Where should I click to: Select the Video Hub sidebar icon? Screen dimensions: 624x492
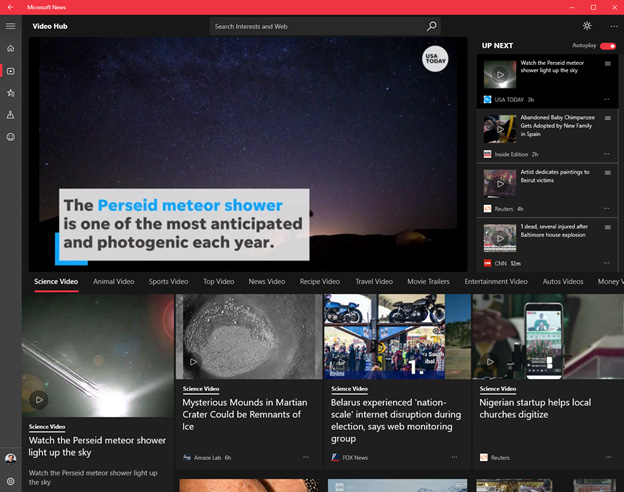pyautogui.click(x=11, y=71)
